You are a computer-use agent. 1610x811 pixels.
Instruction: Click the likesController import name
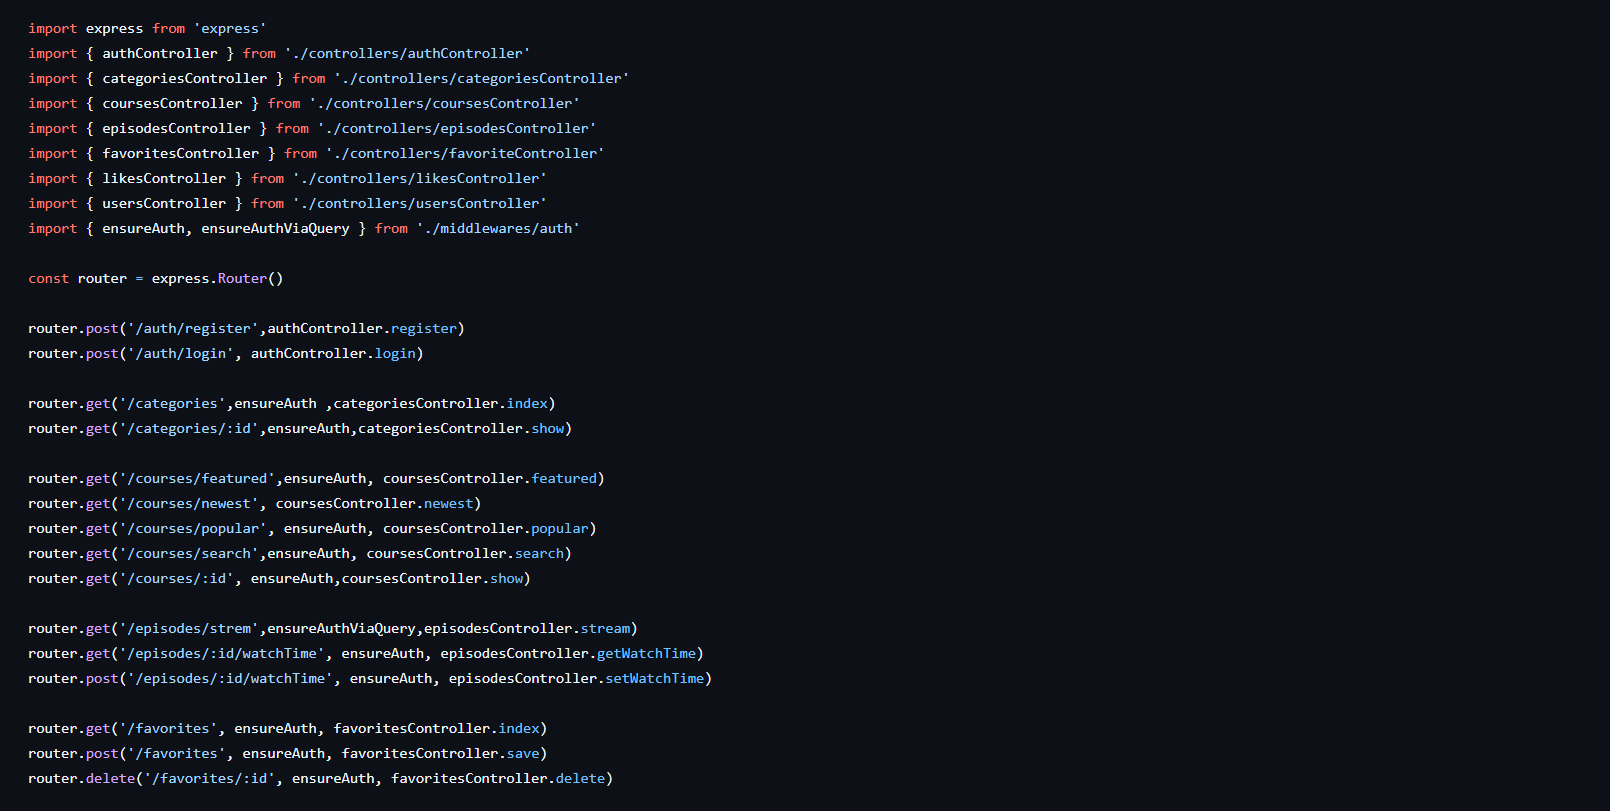[x=164, y=179]
